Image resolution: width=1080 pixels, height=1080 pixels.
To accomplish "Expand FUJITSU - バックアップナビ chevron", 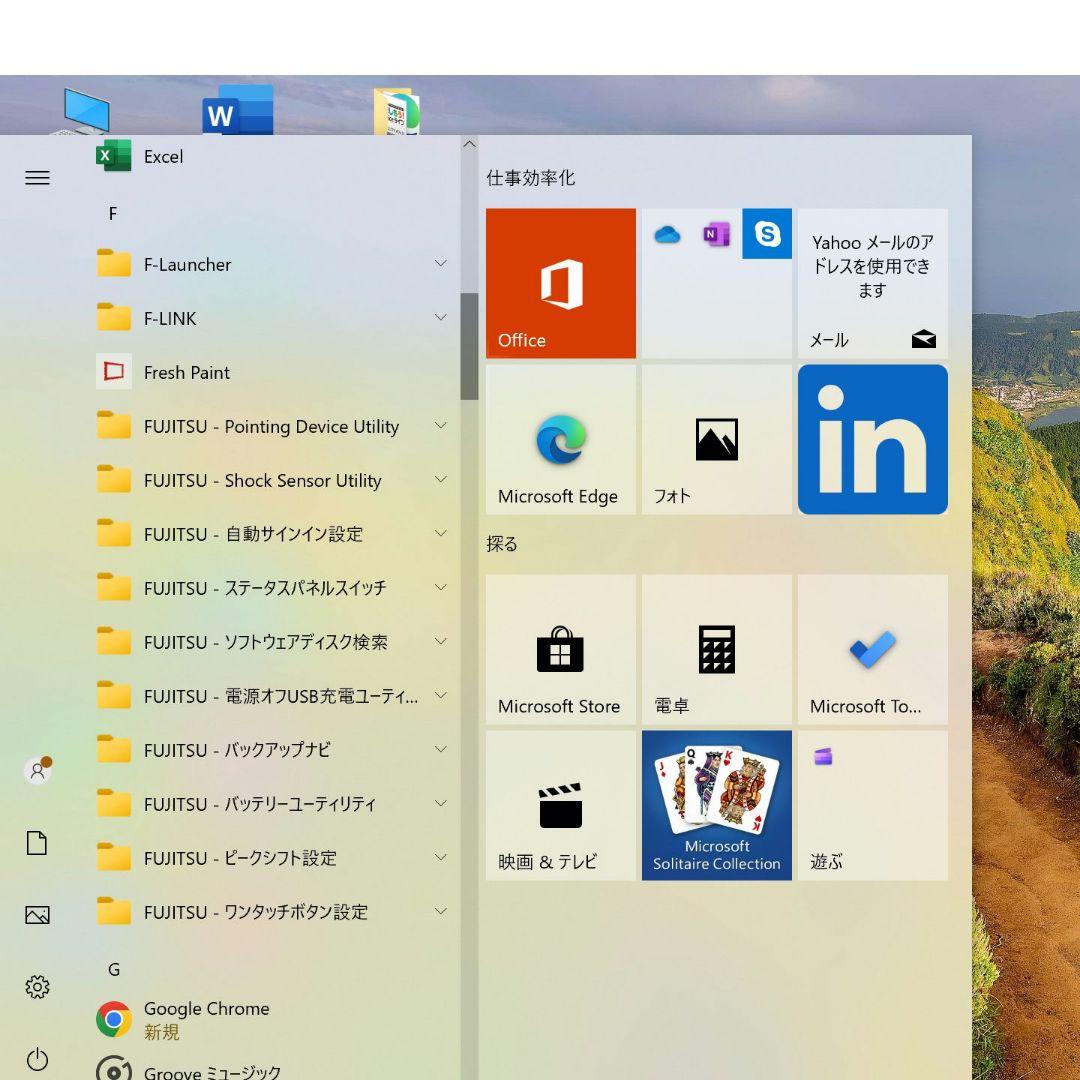I will coord(441,749).
